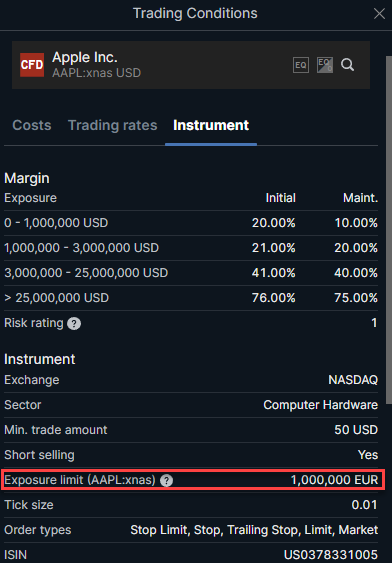
Task: Open instrument search via the magnifier icon
Action: (x=347, y=65)
